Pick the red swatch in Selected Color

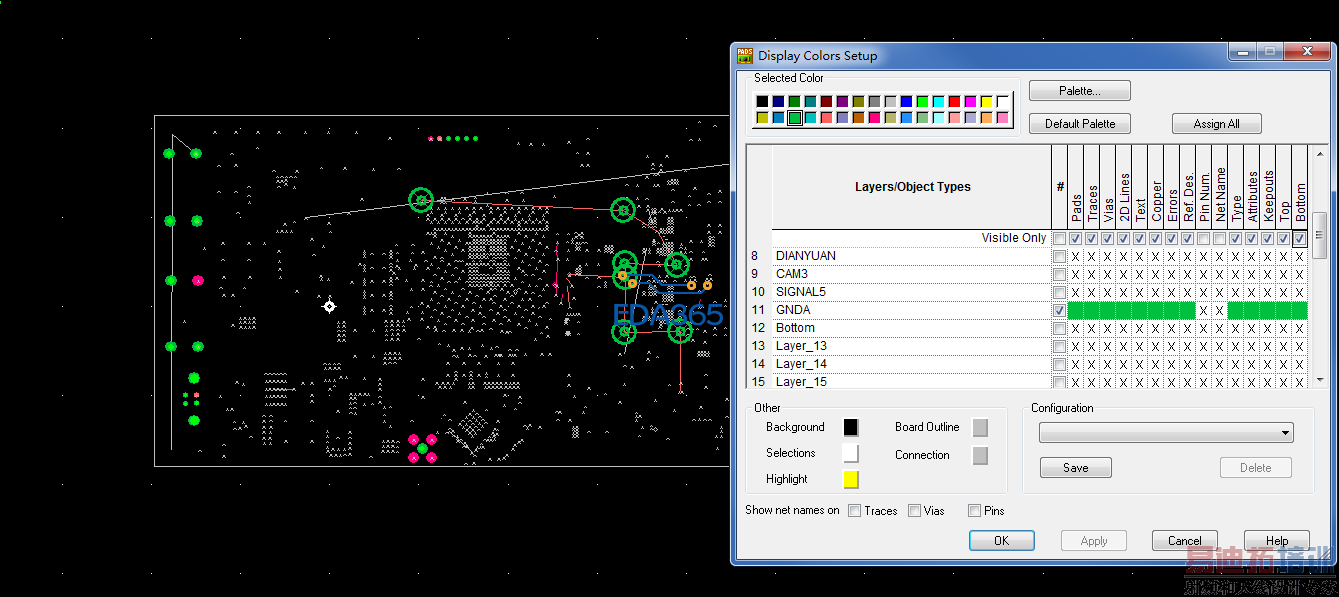(954, 102)
